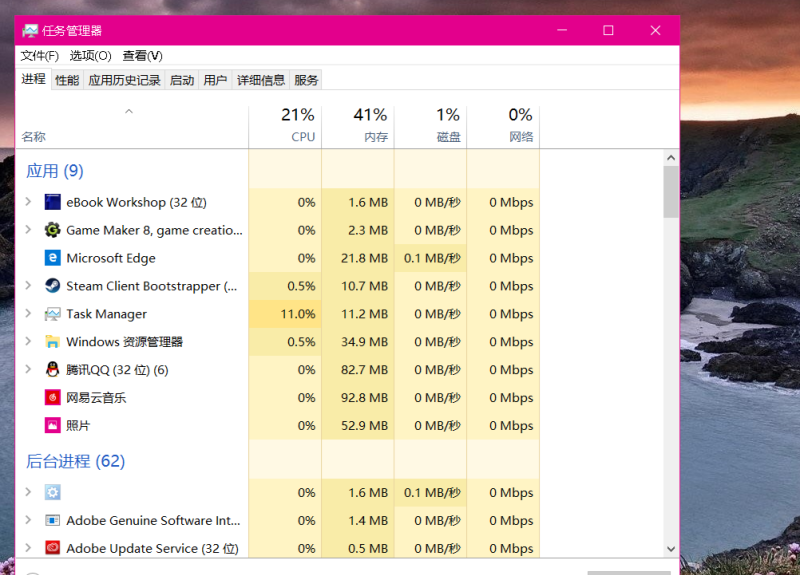The height and width of the screenshot is (575, 800).
Task: Click the 任务管理器 title bar icon
Action: point(30,31)
